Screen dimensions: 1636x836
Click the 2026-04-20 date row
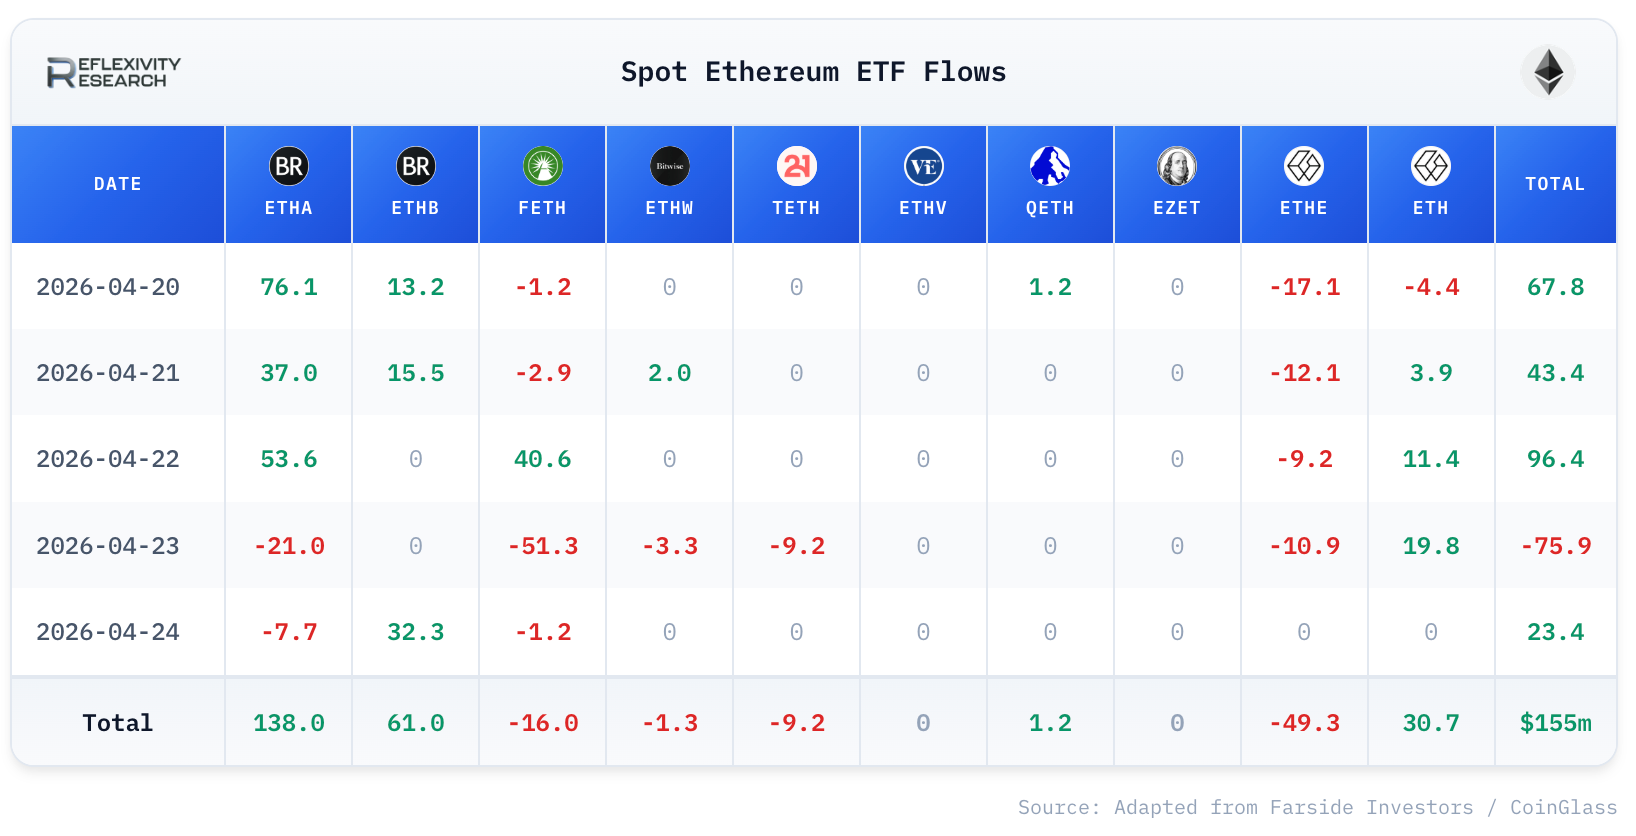click(814, 287)
